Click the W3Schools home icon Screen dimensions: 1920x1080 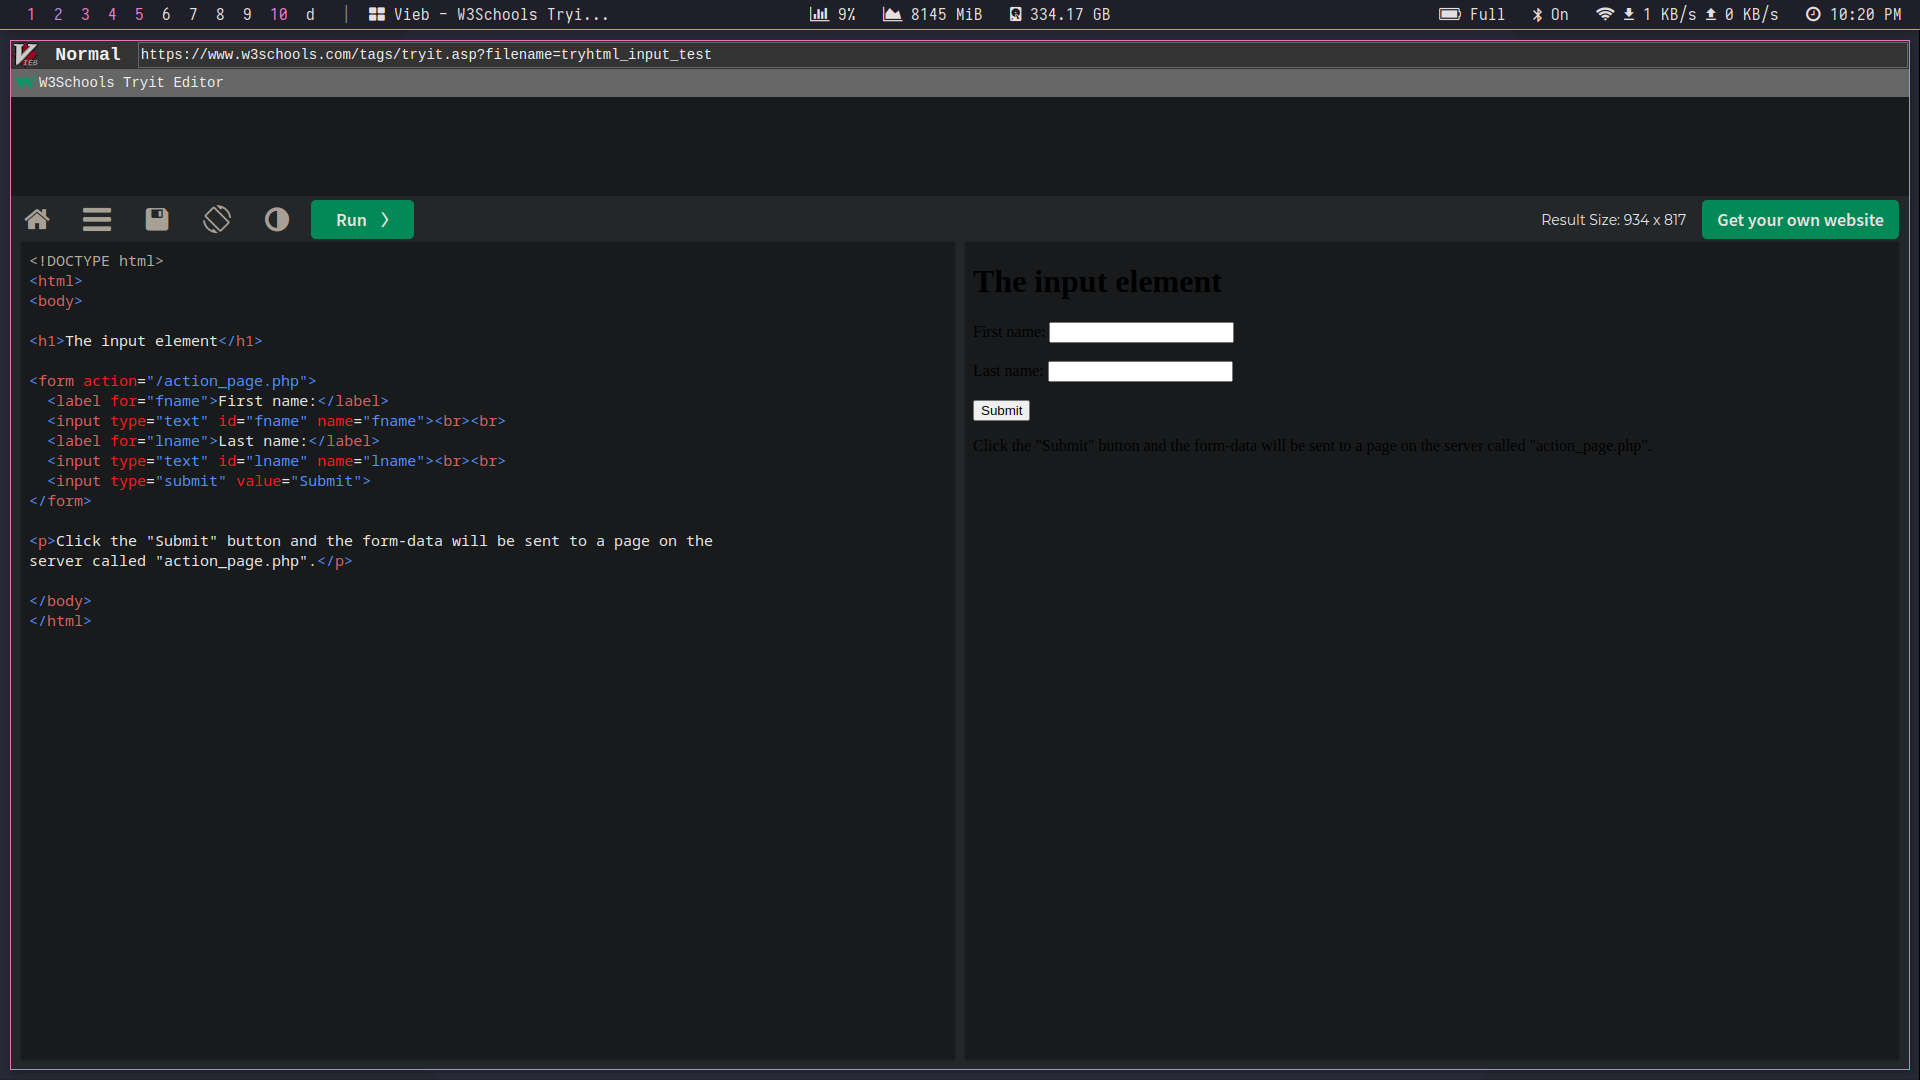pos(37,220)
